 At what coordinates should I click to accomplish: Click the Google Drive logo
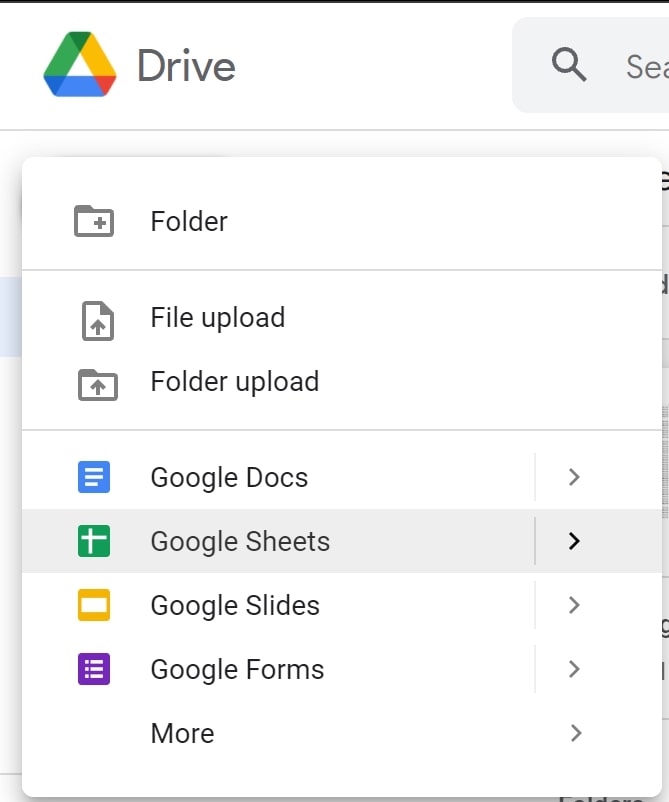pos(80,64)
